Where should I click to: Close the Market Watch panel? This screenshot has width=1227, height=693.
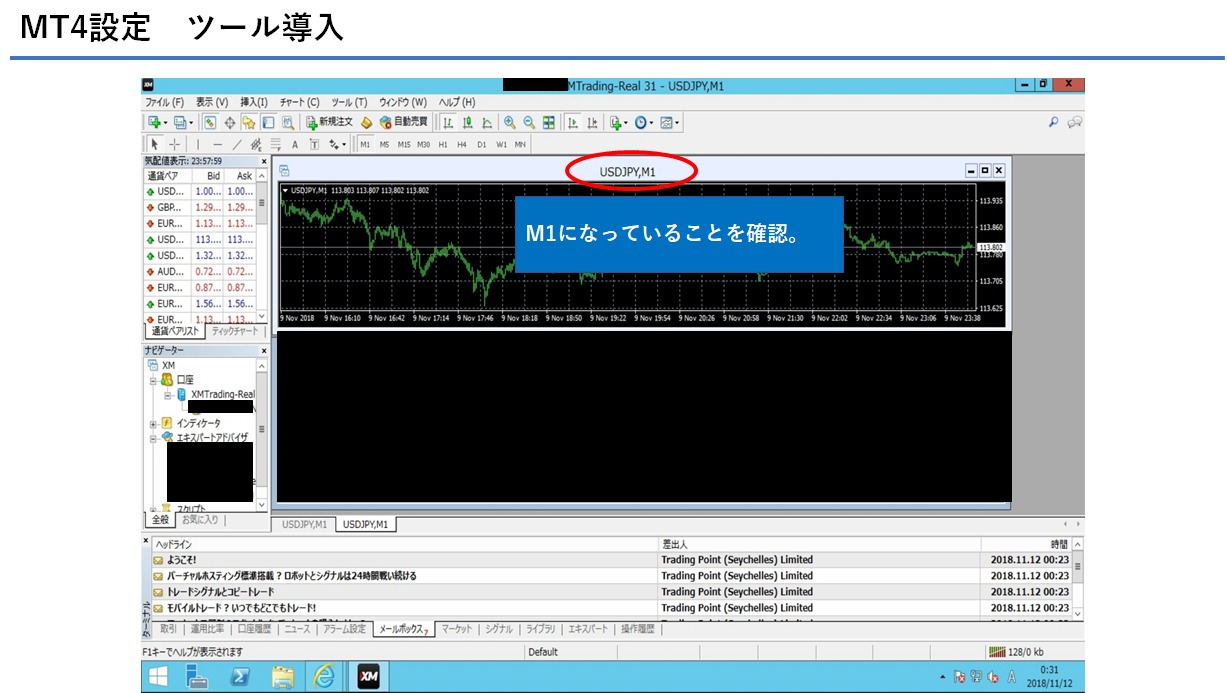coord(264,160)
